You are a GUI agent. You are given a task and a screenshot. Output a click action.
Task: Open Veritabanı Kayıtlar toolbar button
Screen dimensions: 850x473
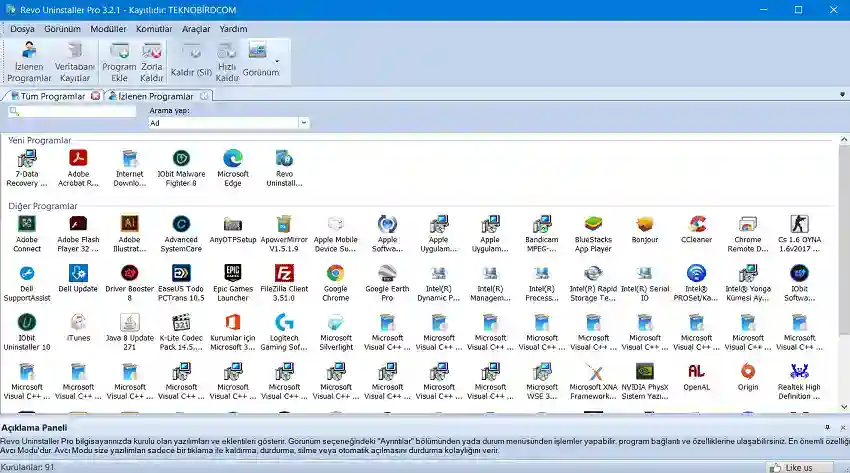click(x=75, y=62)
